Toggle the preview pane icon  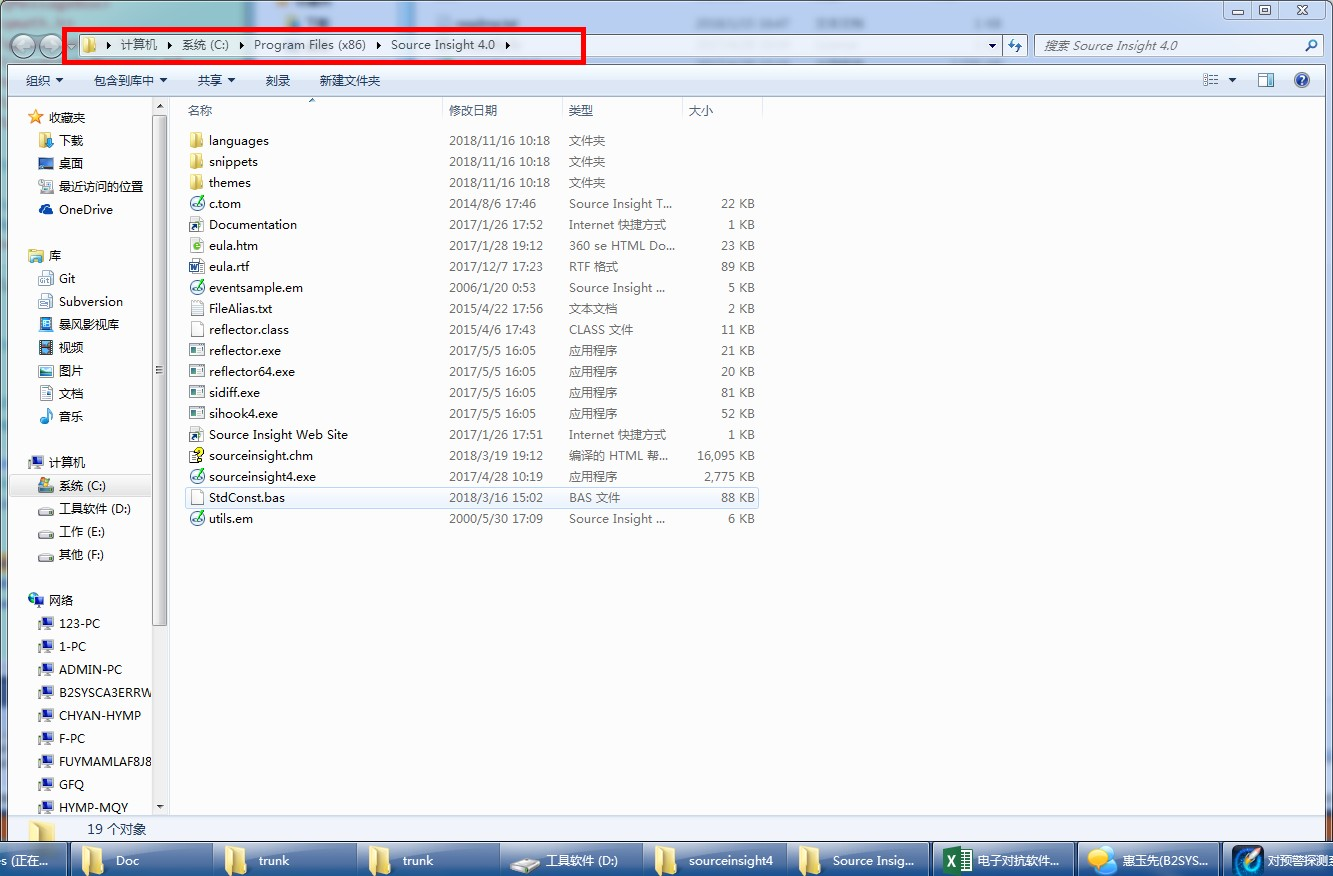[1266, 80]
